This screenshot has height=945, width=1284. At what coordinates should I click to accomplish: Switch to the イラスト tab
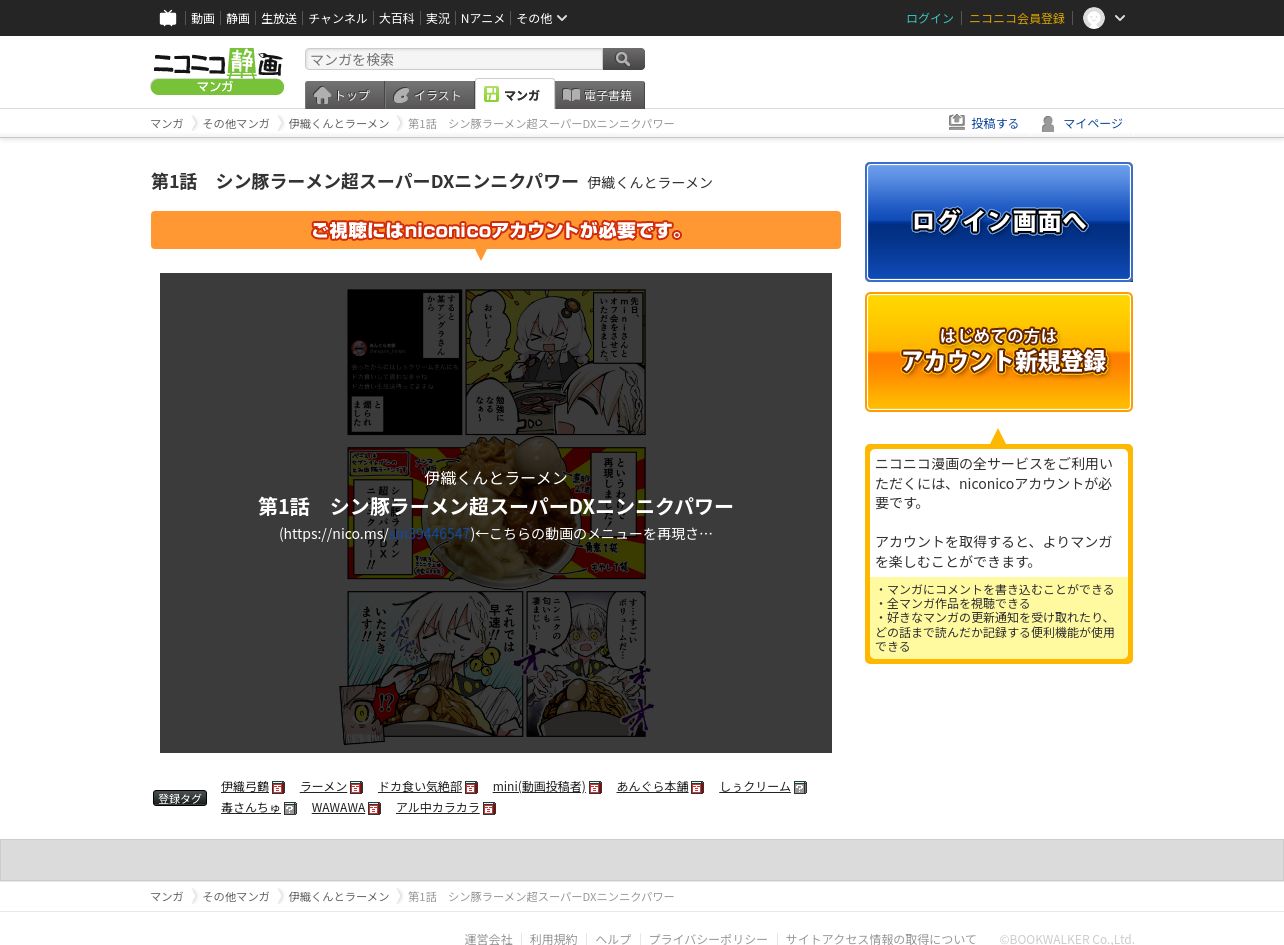pyautogui.click(x=429, y=95)
